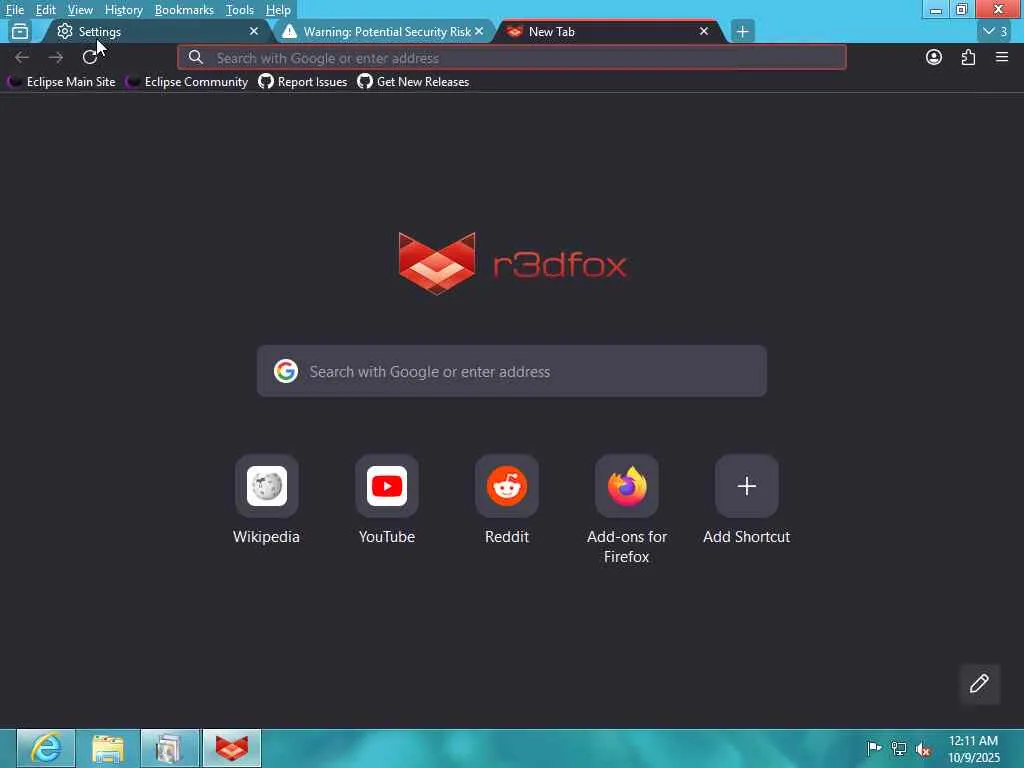The image size is (1024, 768).
Task: Open File Explorer from taskbar
Action: [x=108, y=748]
